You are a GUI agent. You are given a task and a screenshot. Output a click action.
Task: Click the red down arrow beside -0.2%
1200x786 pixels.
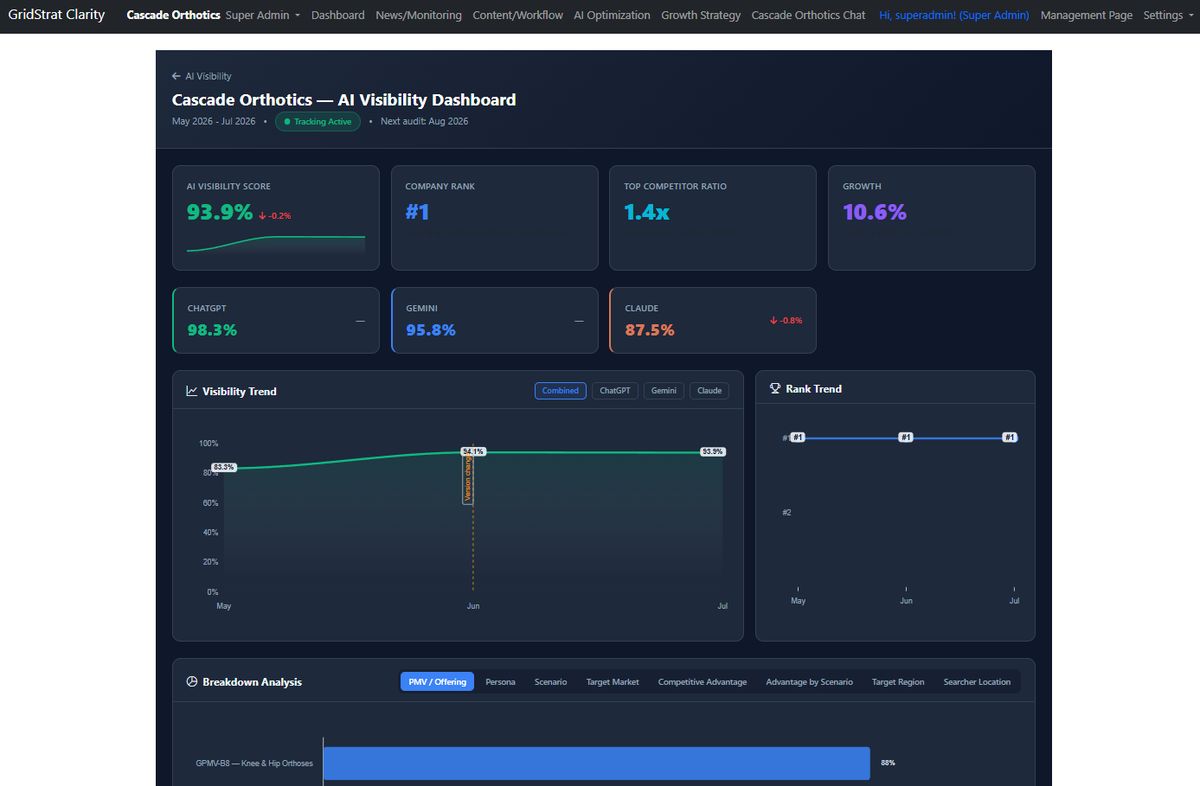pos(262,216)
